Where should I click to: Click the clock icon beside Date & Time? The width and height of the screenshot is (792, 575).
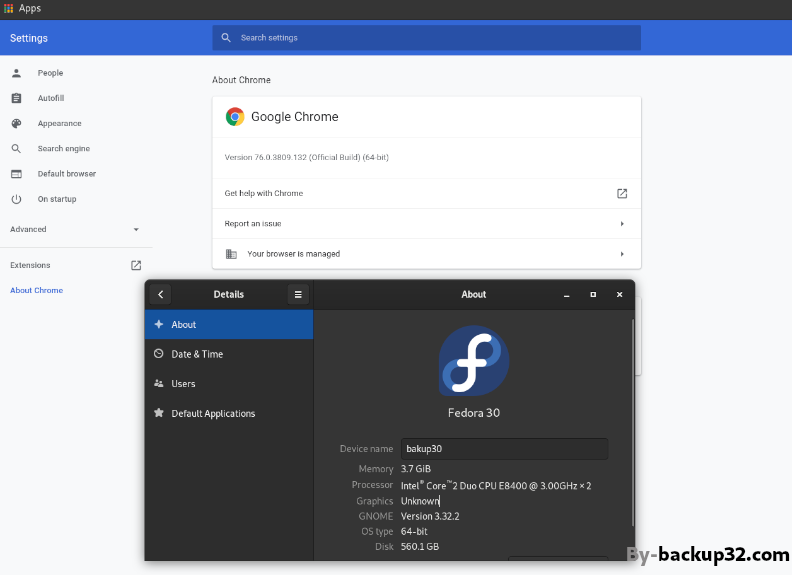click(x=159, y=354)
